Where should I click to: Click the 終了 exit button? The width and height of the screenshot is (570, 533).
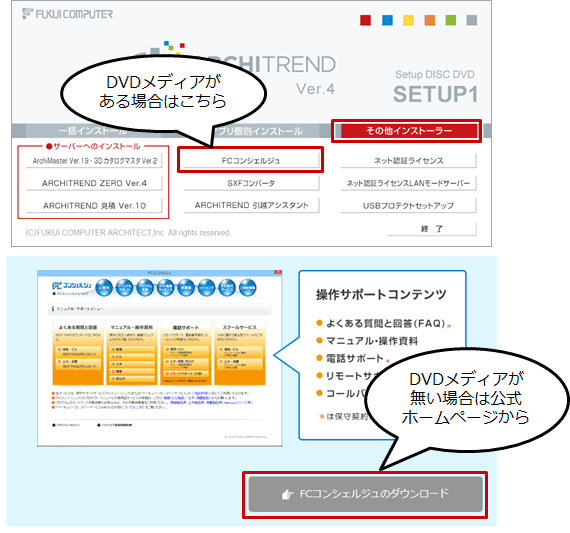tap(431, 229)
